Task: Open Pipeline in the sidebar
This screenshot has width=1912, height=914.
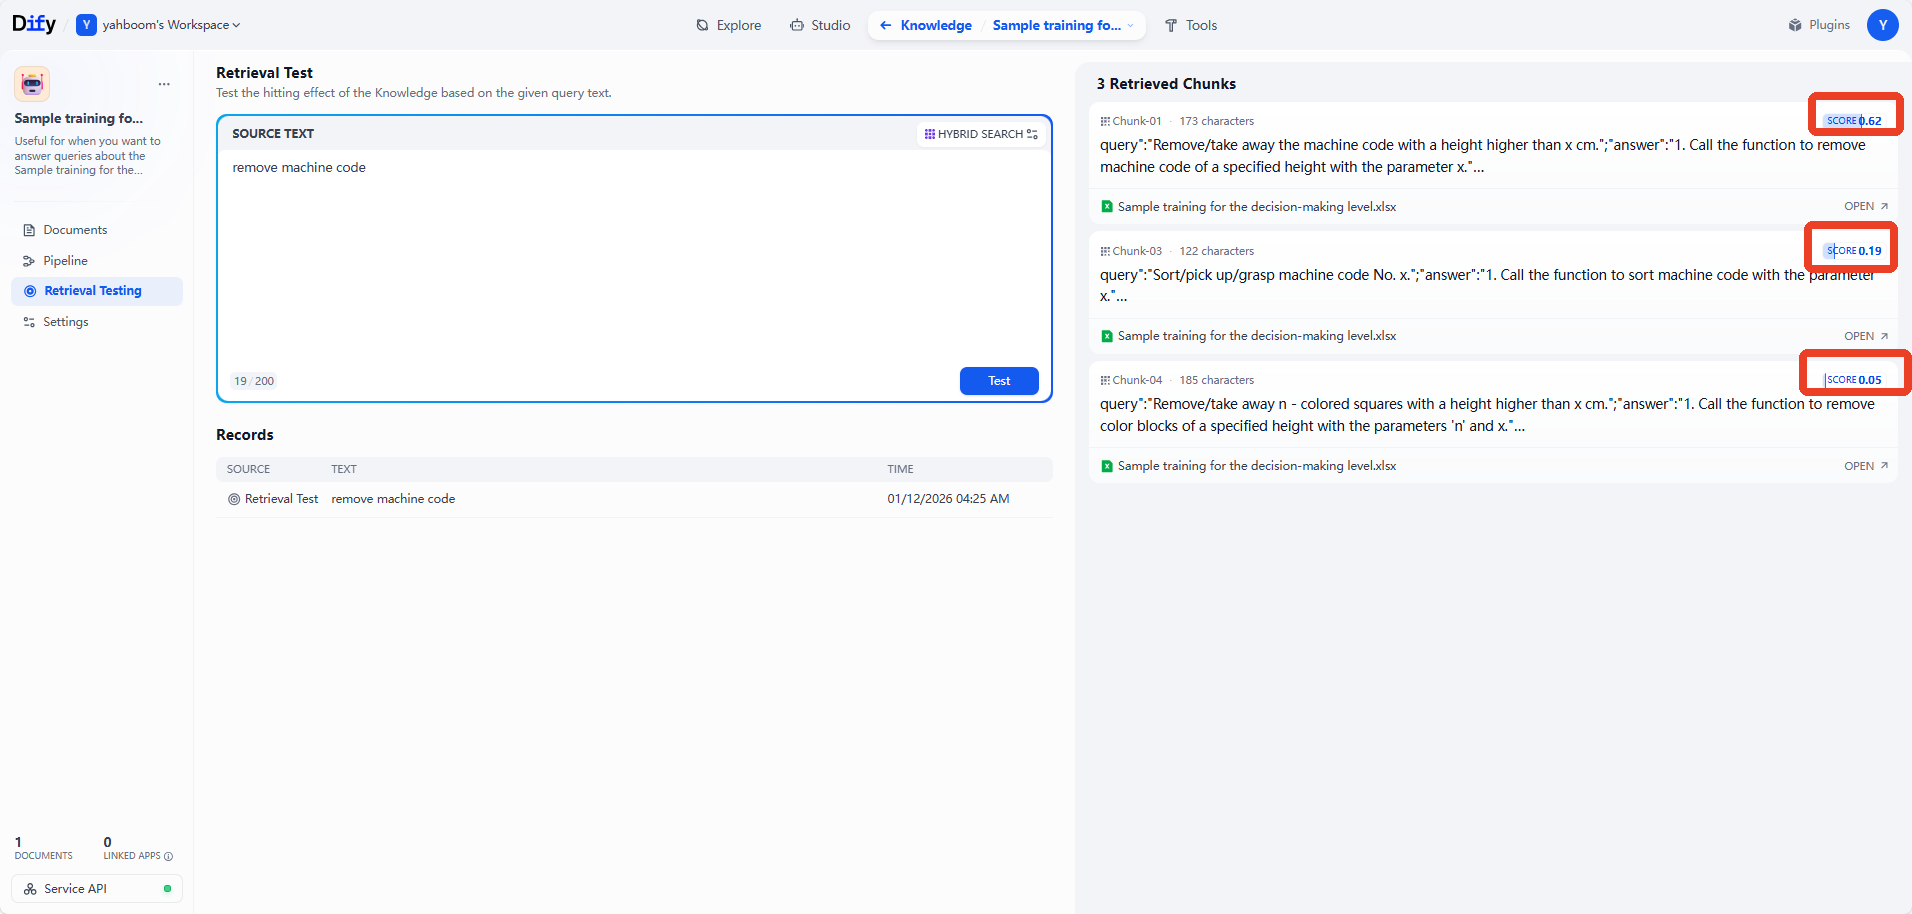Action: (x=97, y=261)
